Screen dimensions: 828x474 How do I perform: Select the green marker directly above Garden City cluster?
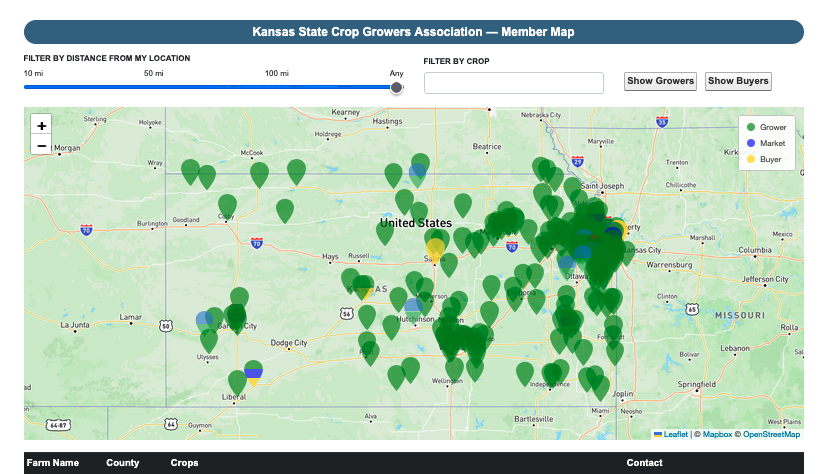(239, 299)
